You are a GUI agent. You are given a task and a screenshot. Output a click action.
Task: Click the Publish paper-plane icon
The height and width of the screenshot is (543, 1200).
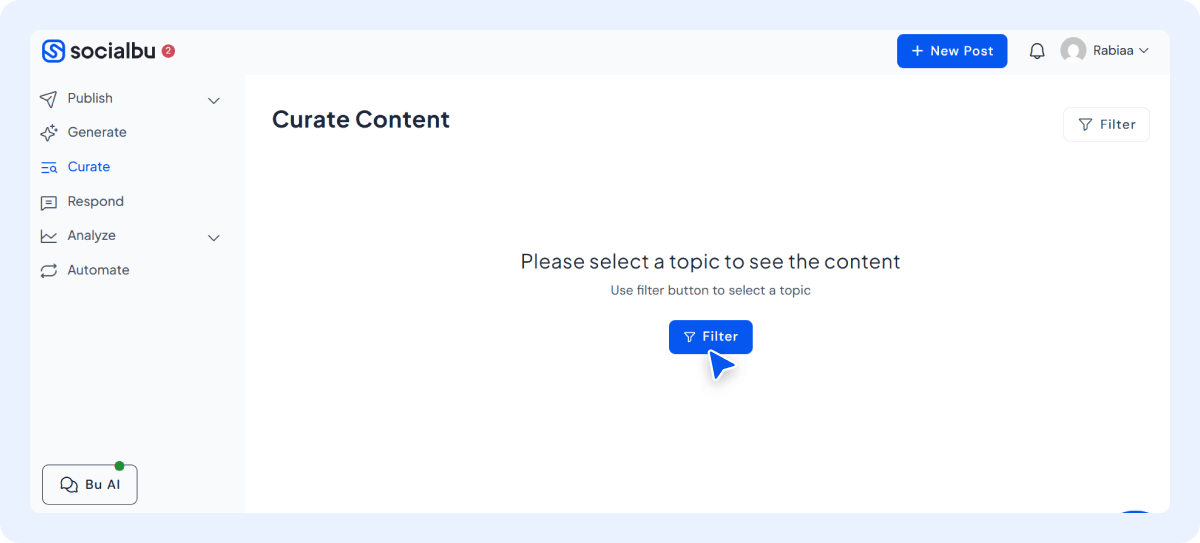tap(48, 99)
